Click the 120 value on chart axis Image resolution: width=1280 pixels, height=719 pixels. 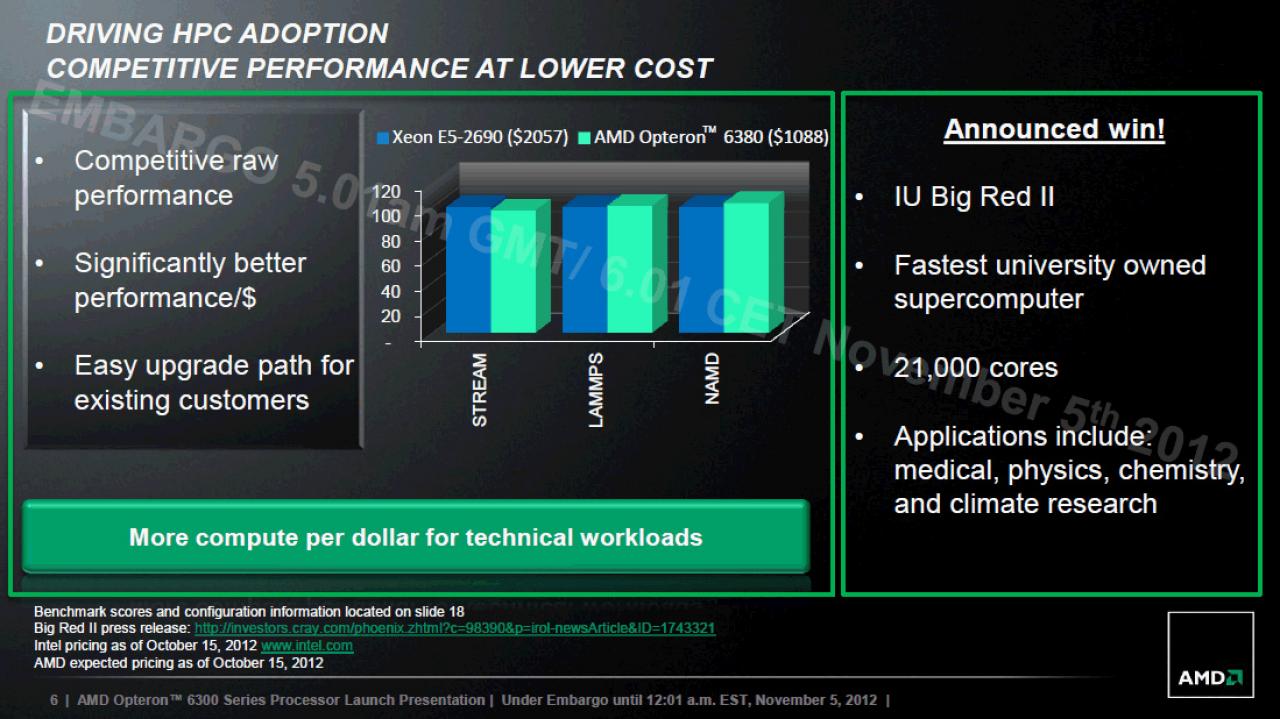(x=386, y=192)
